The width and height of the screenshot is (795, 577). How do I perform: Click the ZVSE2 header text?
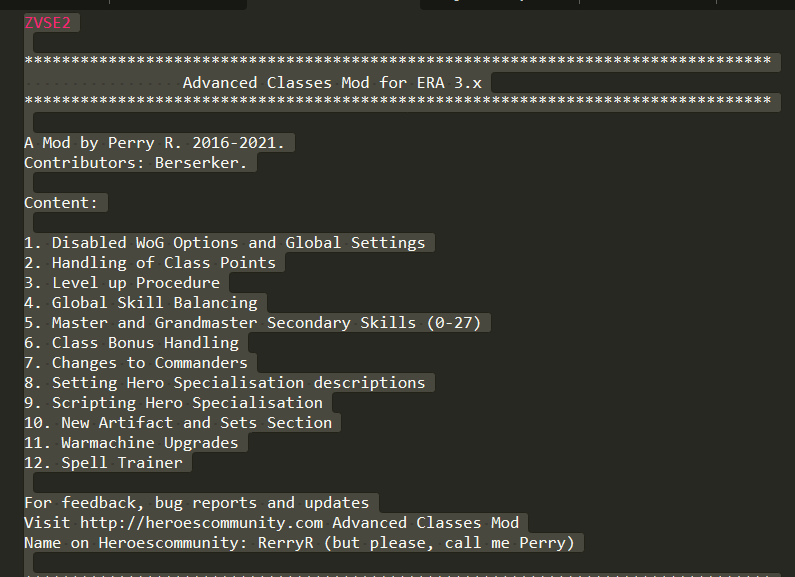pos(48,23)
